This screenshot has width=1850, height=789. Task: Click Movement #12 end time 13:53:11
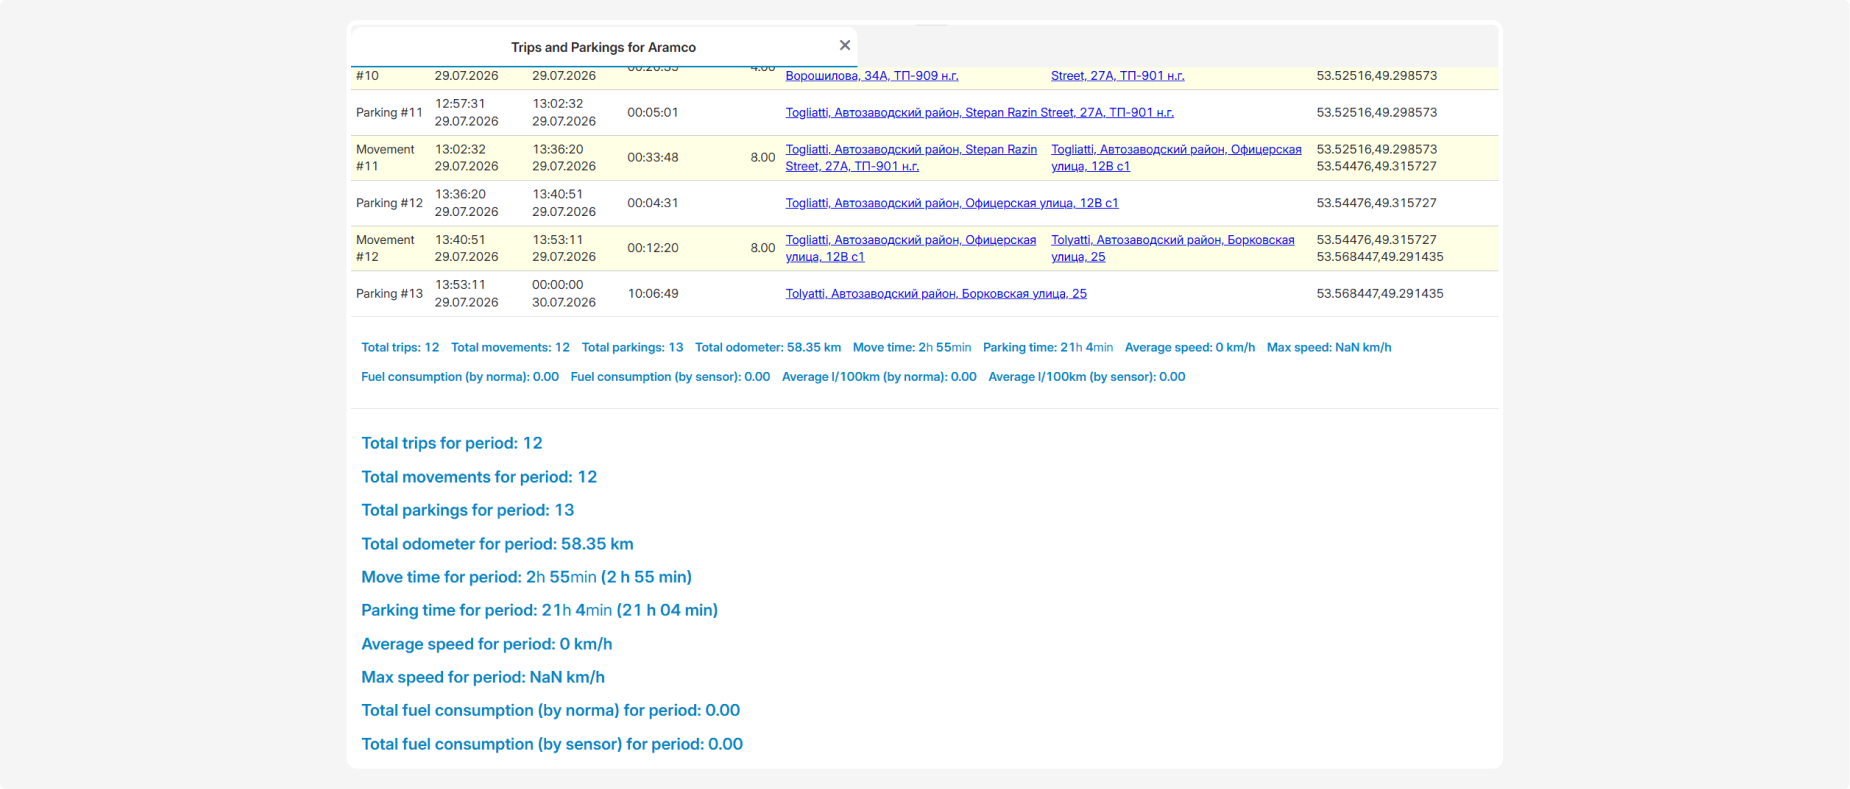point(558,240)
